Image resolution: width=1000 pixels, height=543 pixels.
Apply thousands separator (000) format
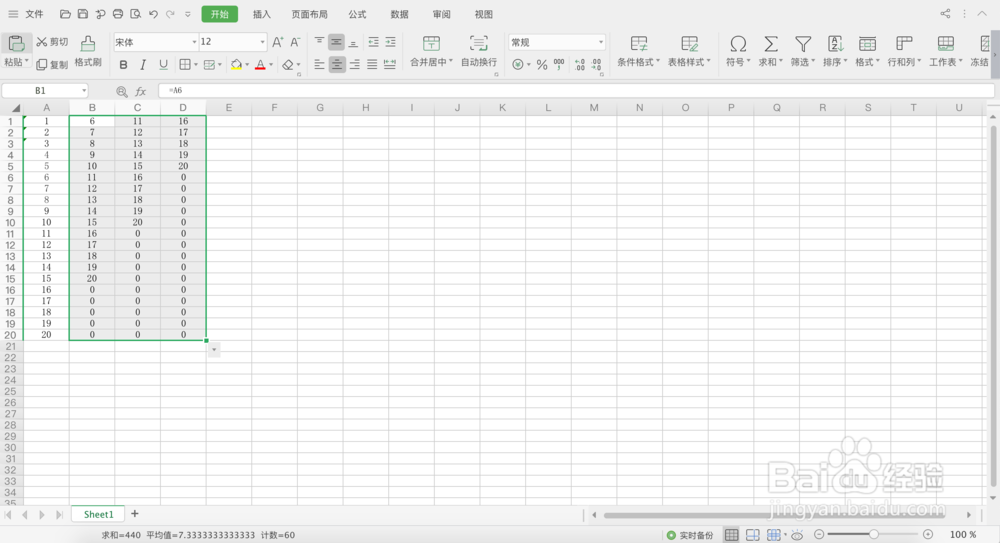[x=559, y=64]
